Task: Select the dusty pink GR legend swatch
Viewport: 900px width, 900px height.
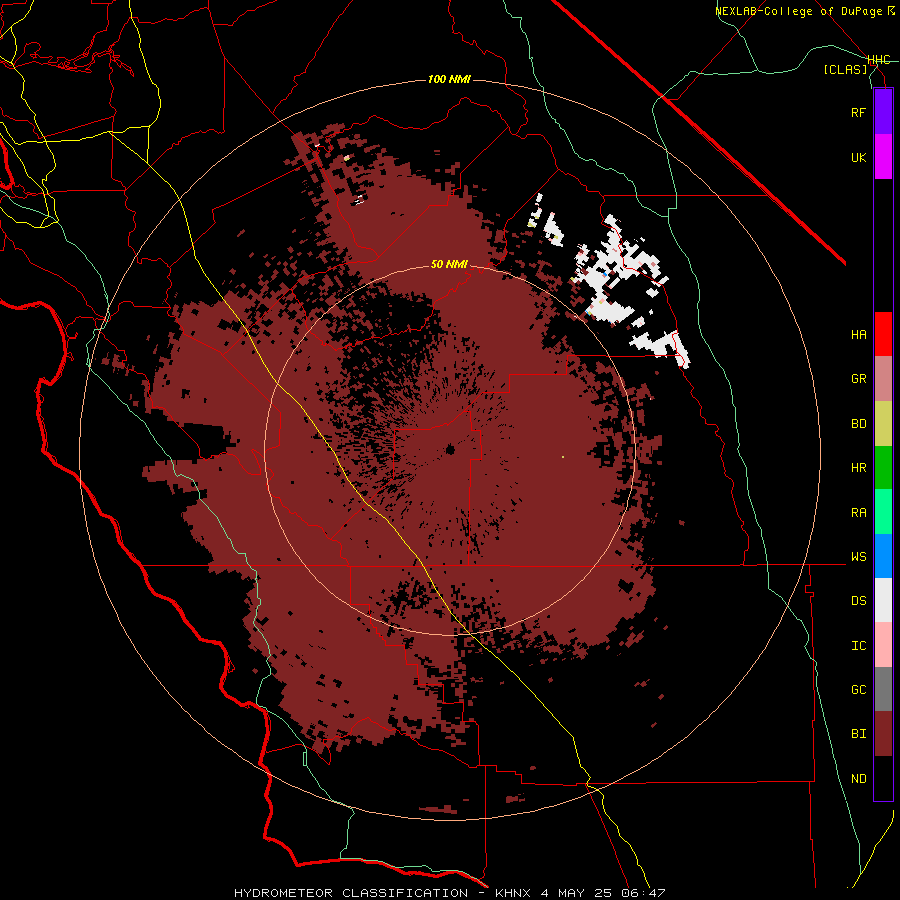Action: (x=883, y=379)
